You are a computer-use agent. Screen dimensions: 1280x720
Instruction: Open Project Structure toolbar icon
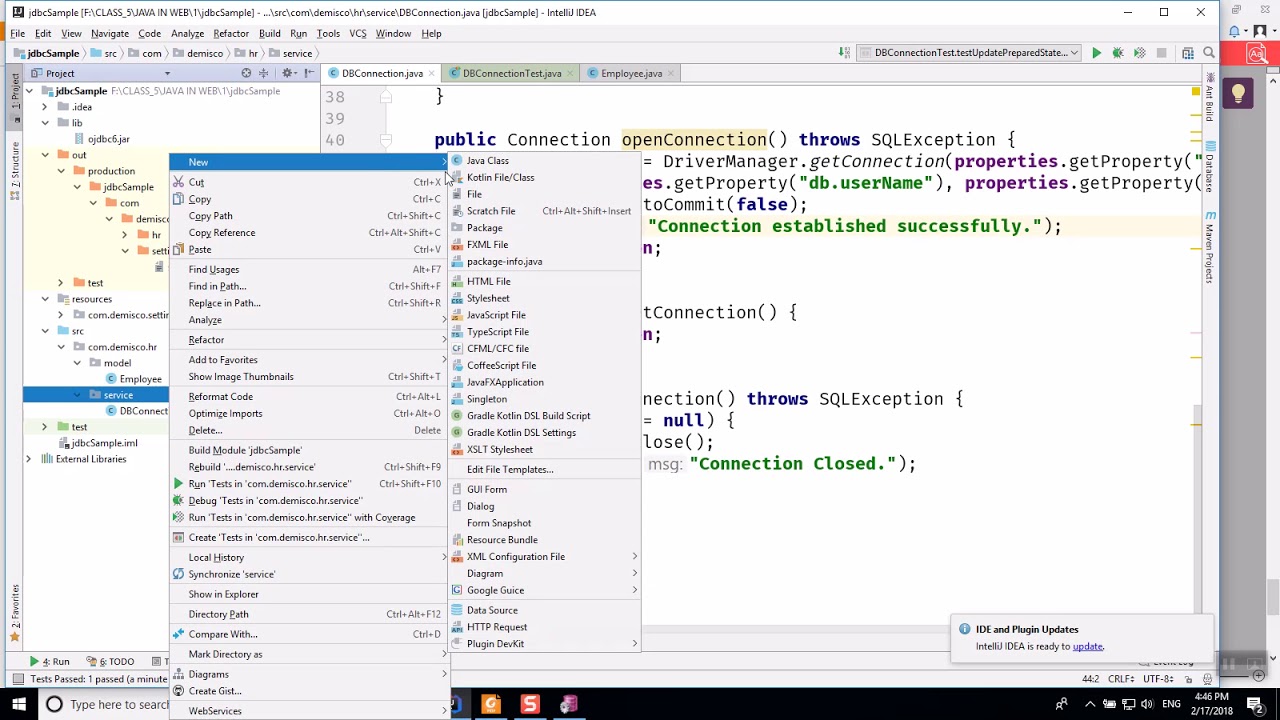pos(1187,53)
